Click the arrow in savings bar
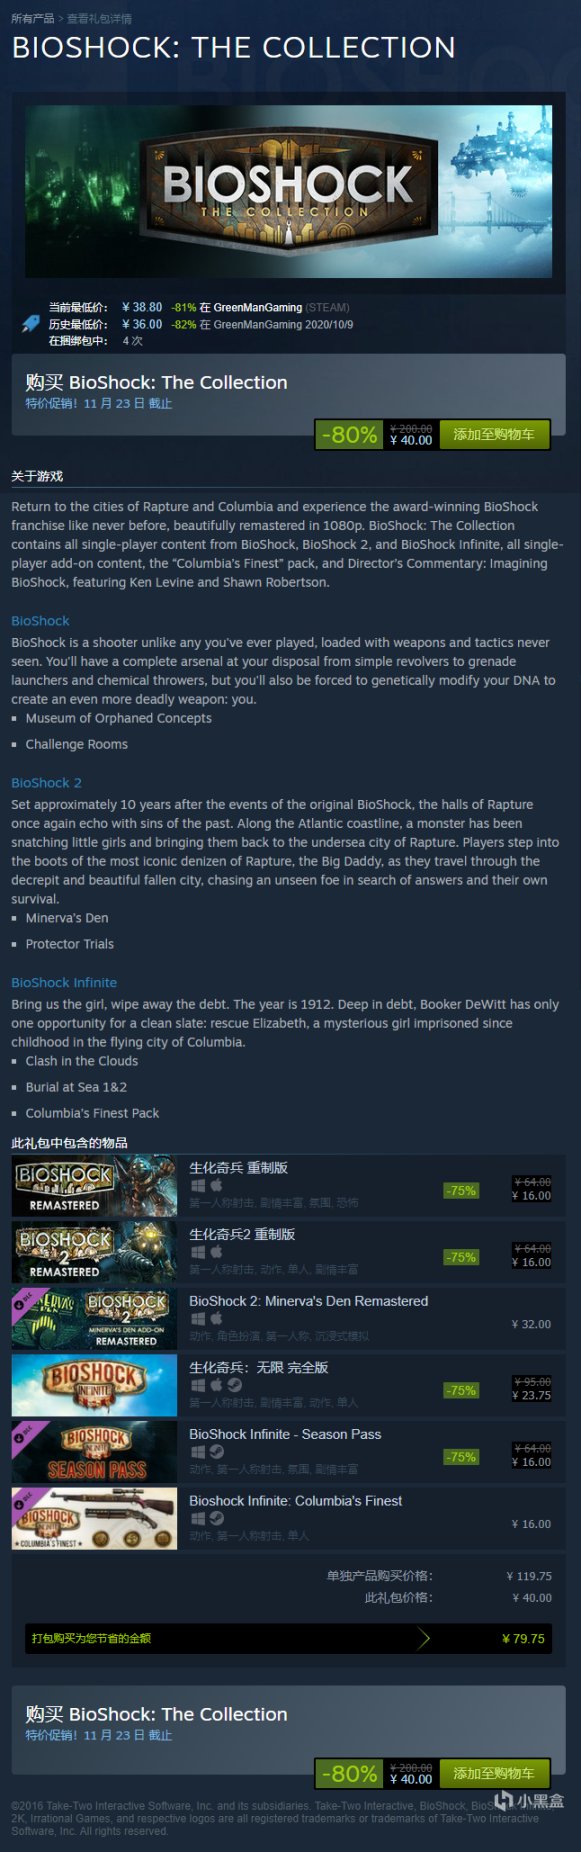581x1852 pixels. pos(424,1638)
